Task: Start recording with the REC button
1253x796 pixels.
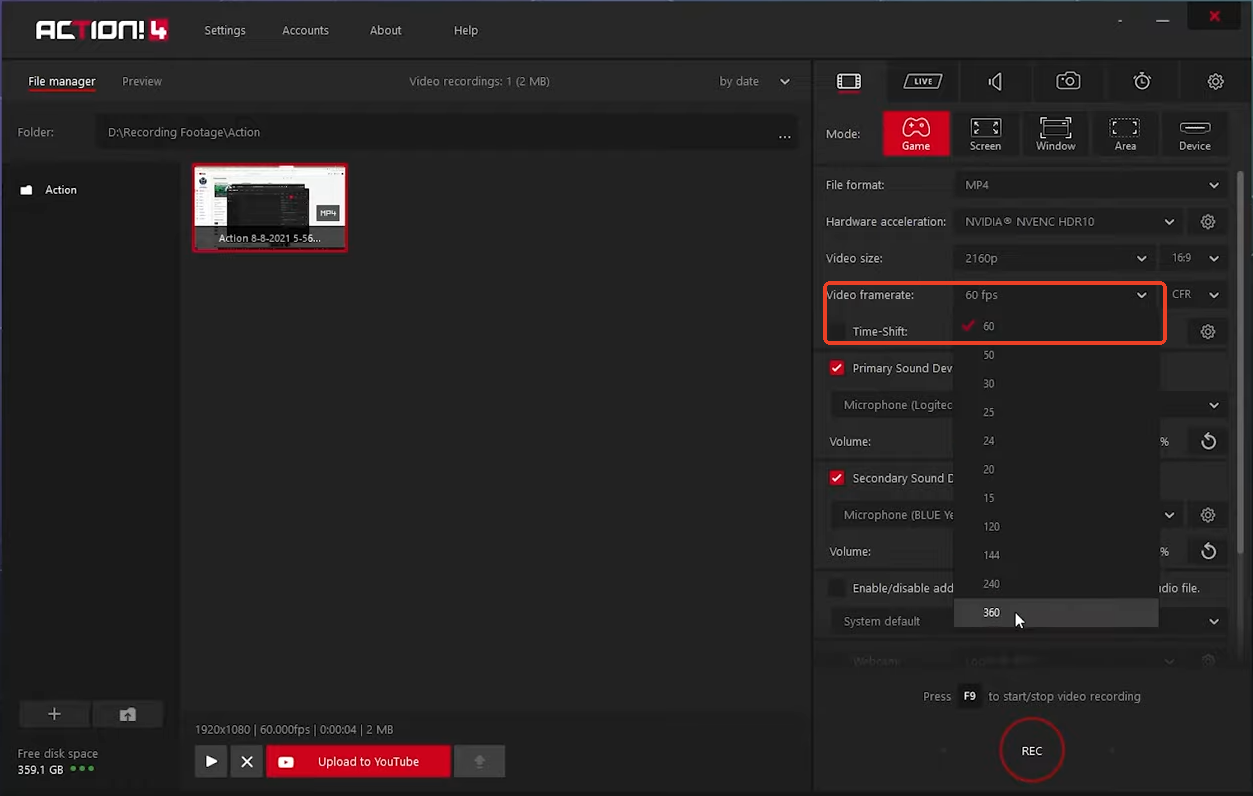Action: (1031, 750)
